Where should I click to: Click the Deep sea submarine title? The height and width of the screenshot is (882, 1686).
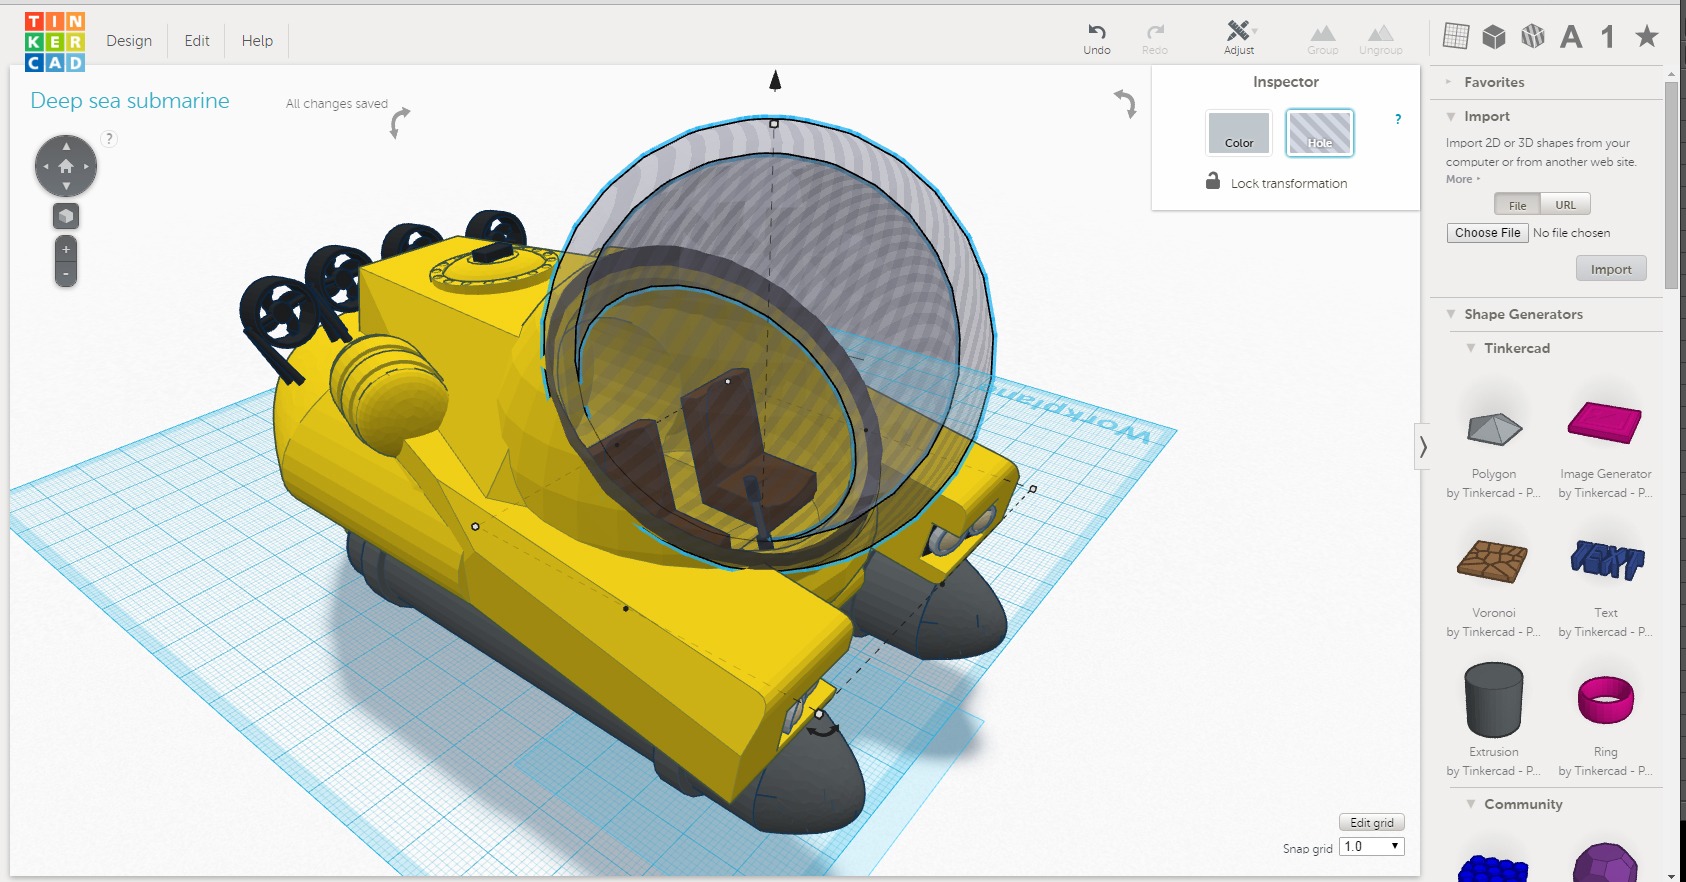click(130, 101)
